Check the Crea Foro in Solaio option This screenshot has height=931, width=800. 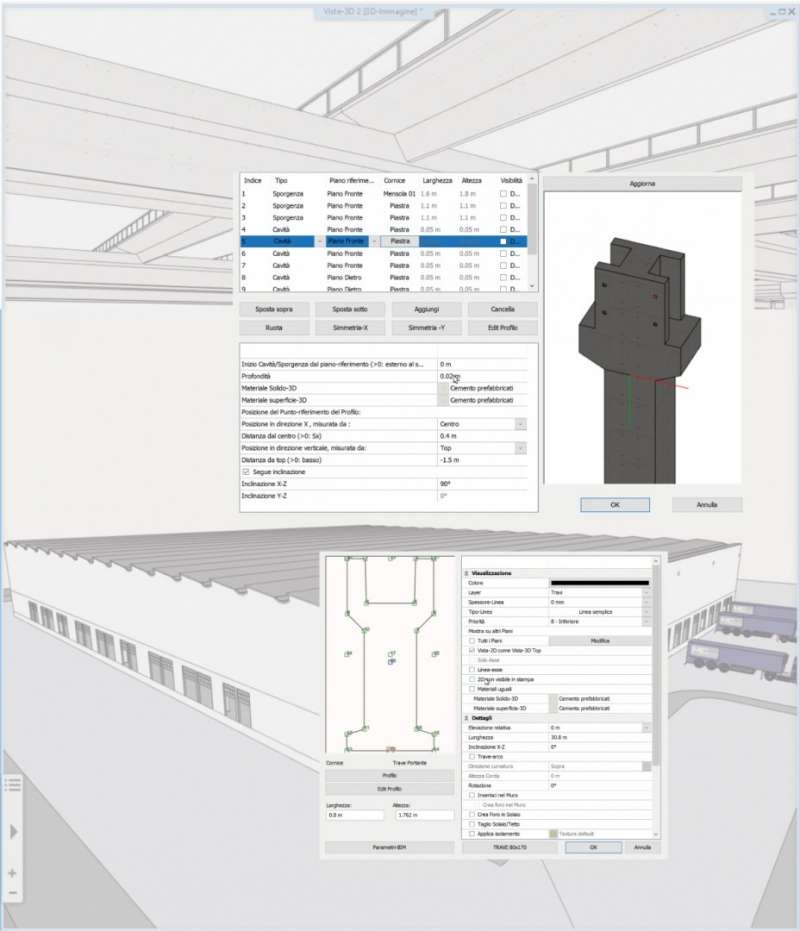click(470, 814)
